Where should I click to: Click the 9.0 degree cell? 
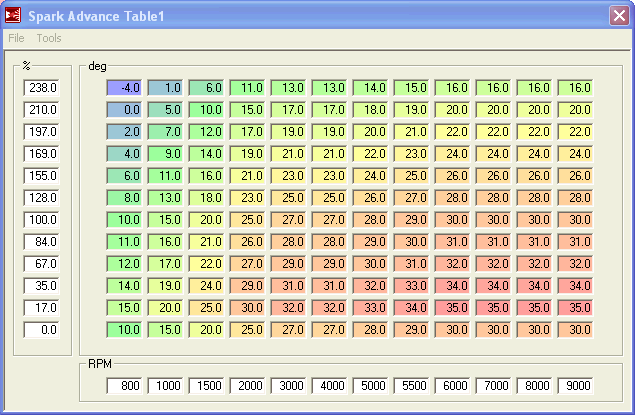coord(166,154)
